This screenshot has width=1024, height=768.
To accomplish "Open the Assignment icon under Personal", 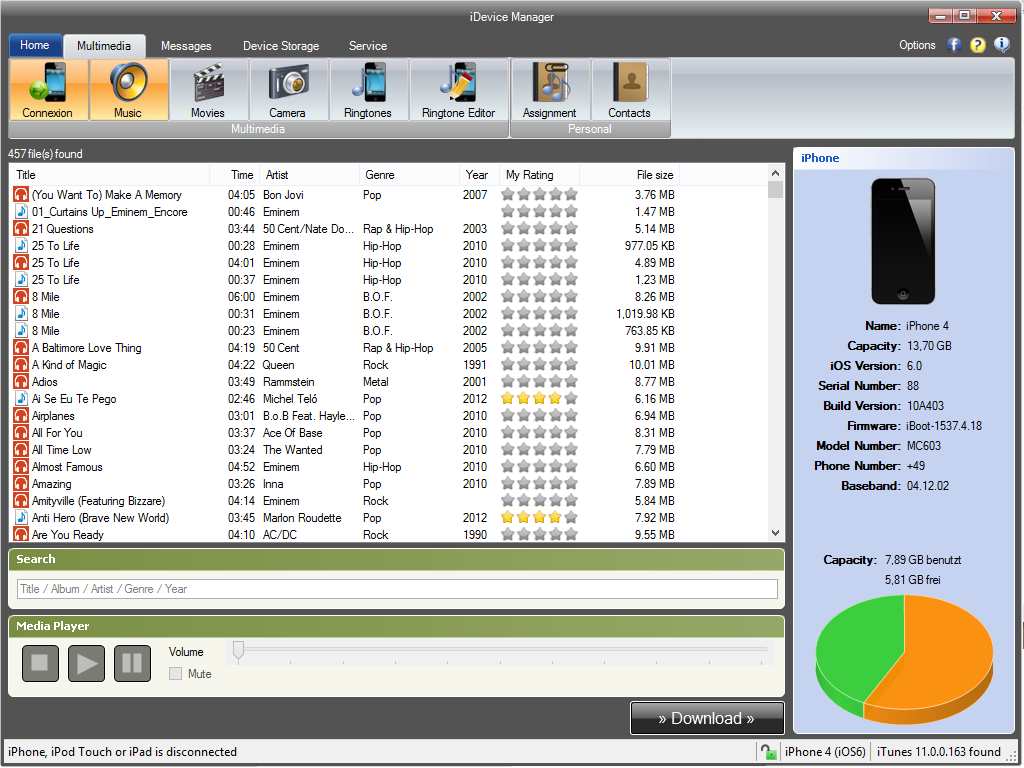I will [549, 89].
